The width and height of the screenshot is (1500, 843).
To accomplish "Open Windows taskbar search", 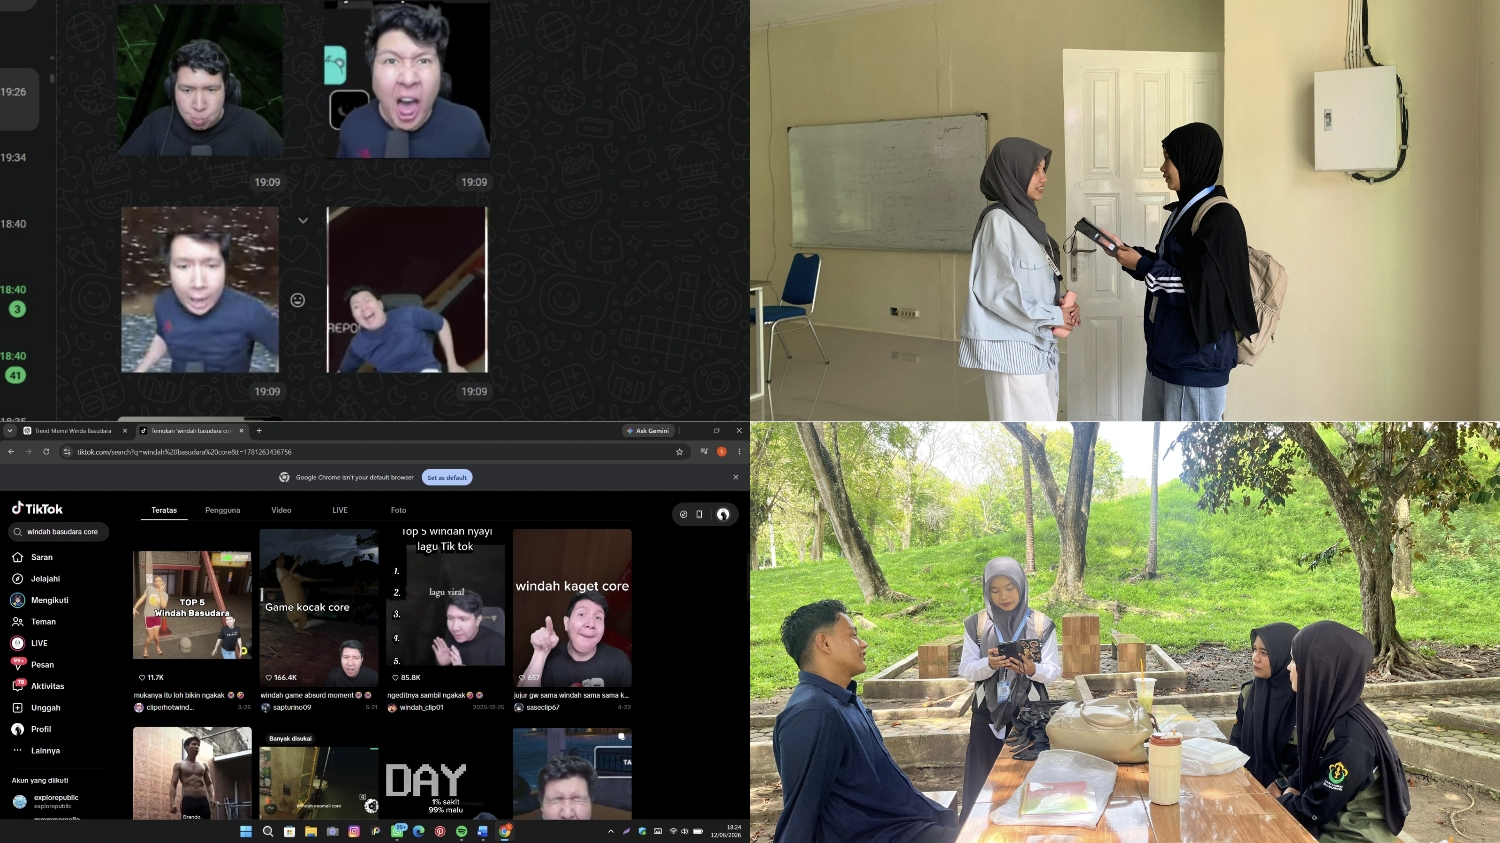I will click(268, 831).
